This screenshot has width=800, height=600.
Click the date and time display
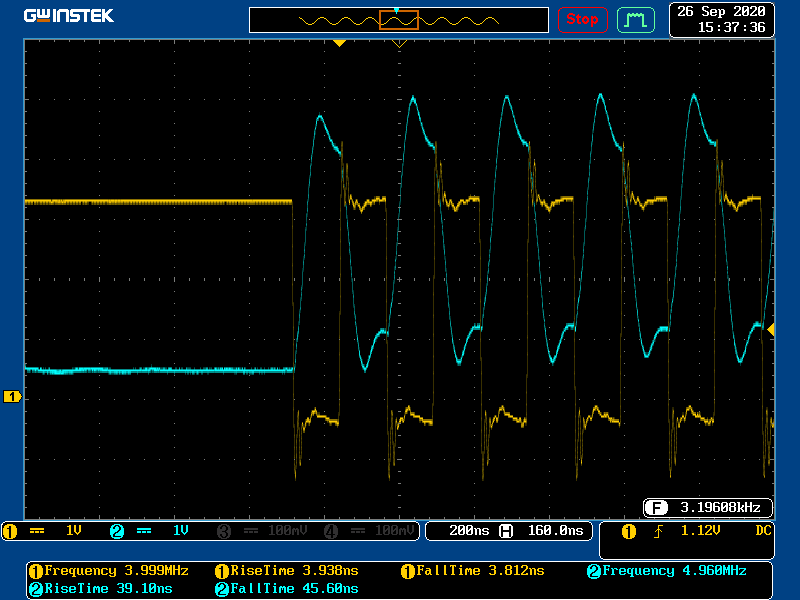[721, 19]
